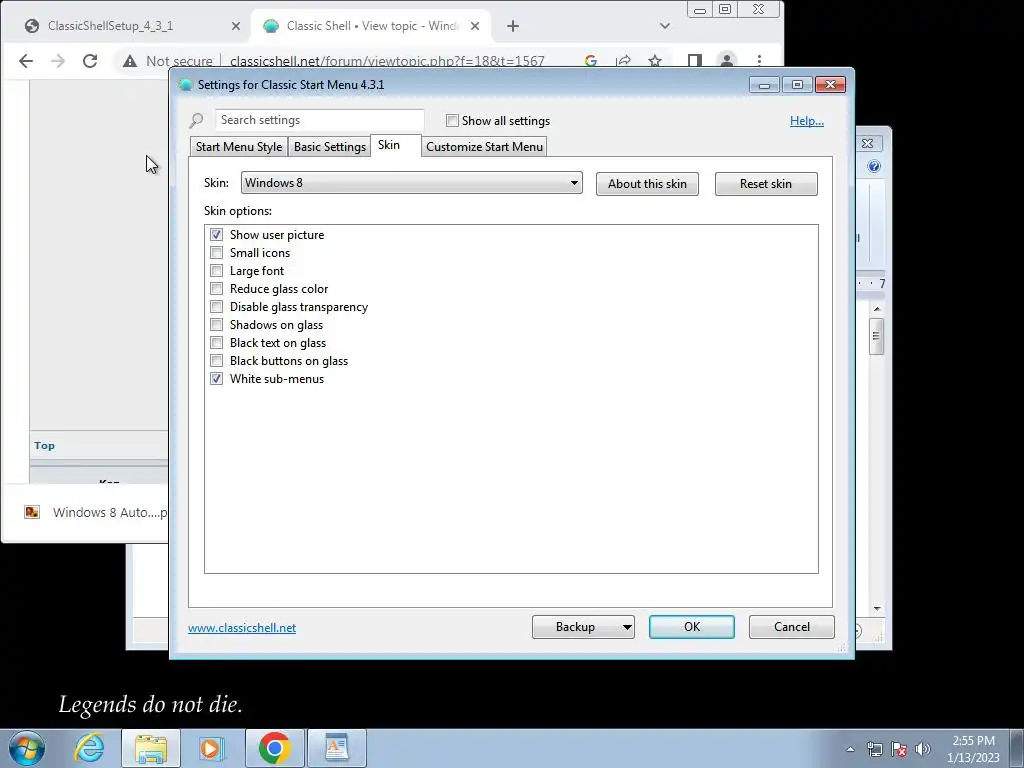Click the Chrome address bar URL

[387, 61]
